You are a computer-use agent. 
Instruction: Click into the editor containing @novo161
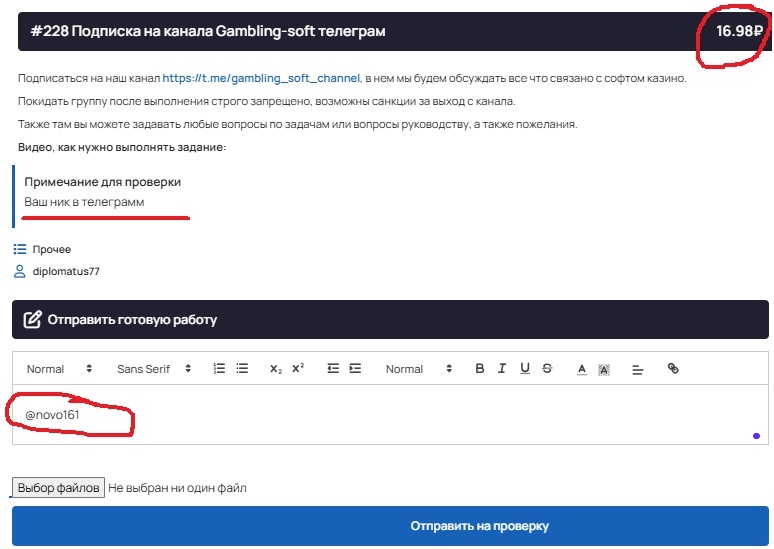pos(390,415)
